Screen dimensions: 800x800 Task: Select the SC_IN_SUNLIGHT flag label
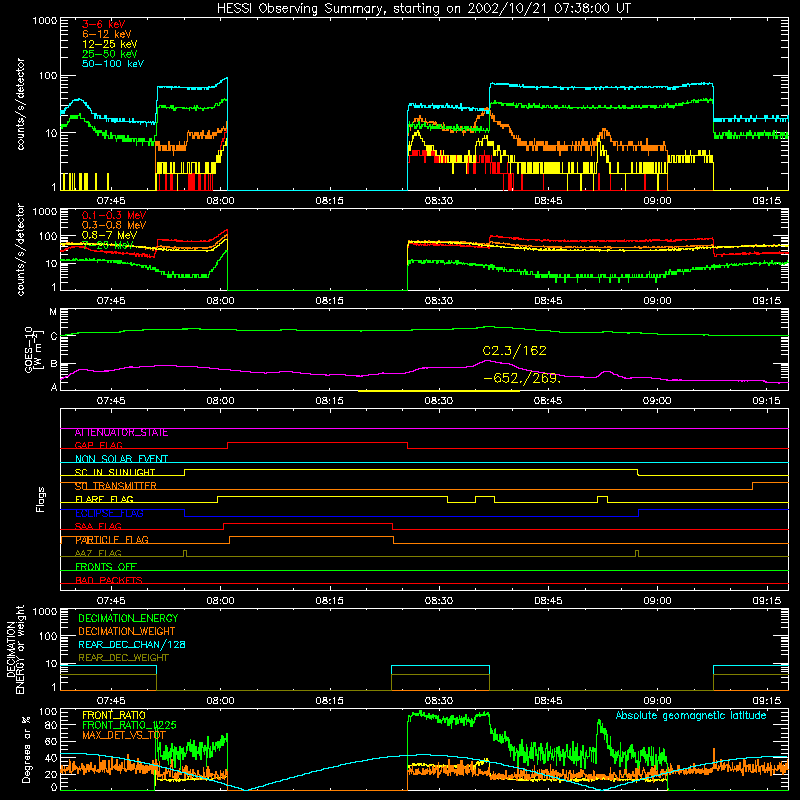point(115,472)
